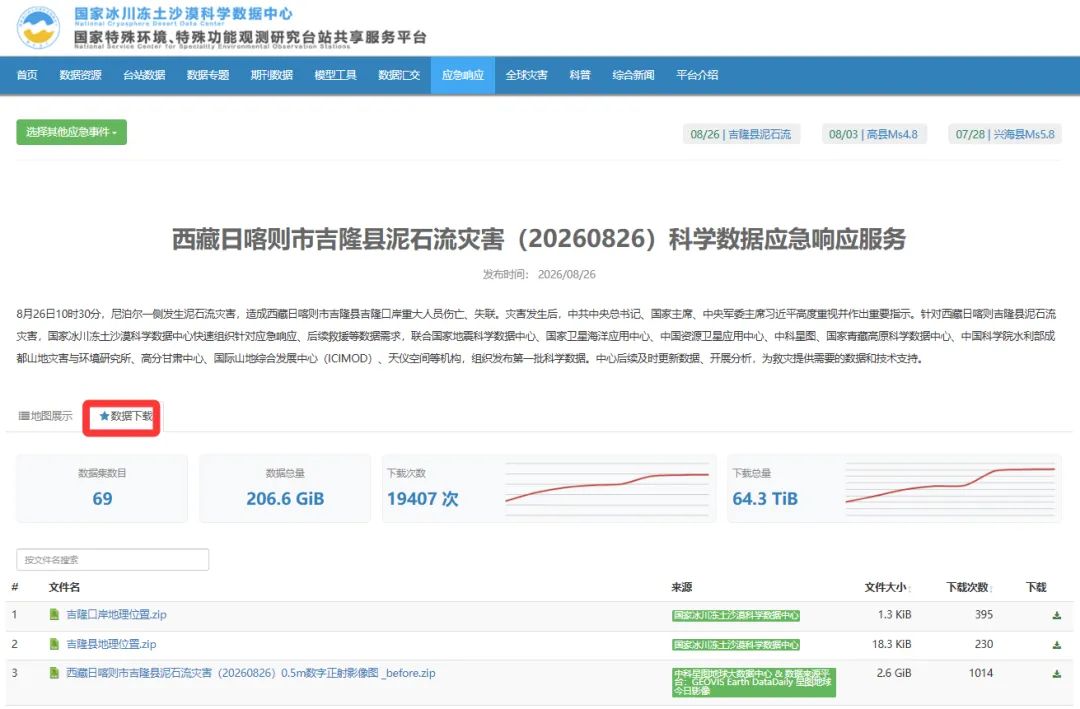Open the 全球灾害 nav item
The width and height of the screenshot is (1080, 709).
[x=526, y=75]
